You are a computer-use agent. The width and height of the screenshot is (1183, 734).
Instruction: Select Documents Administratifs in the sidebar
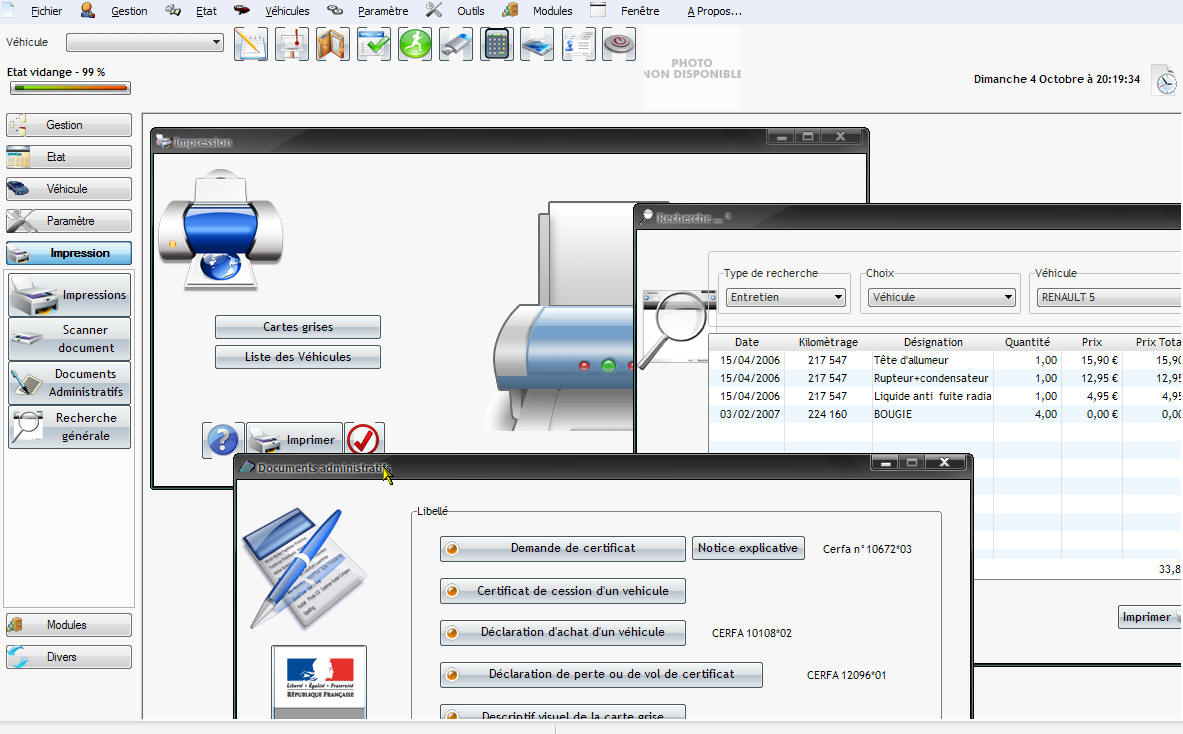(70, 383)
